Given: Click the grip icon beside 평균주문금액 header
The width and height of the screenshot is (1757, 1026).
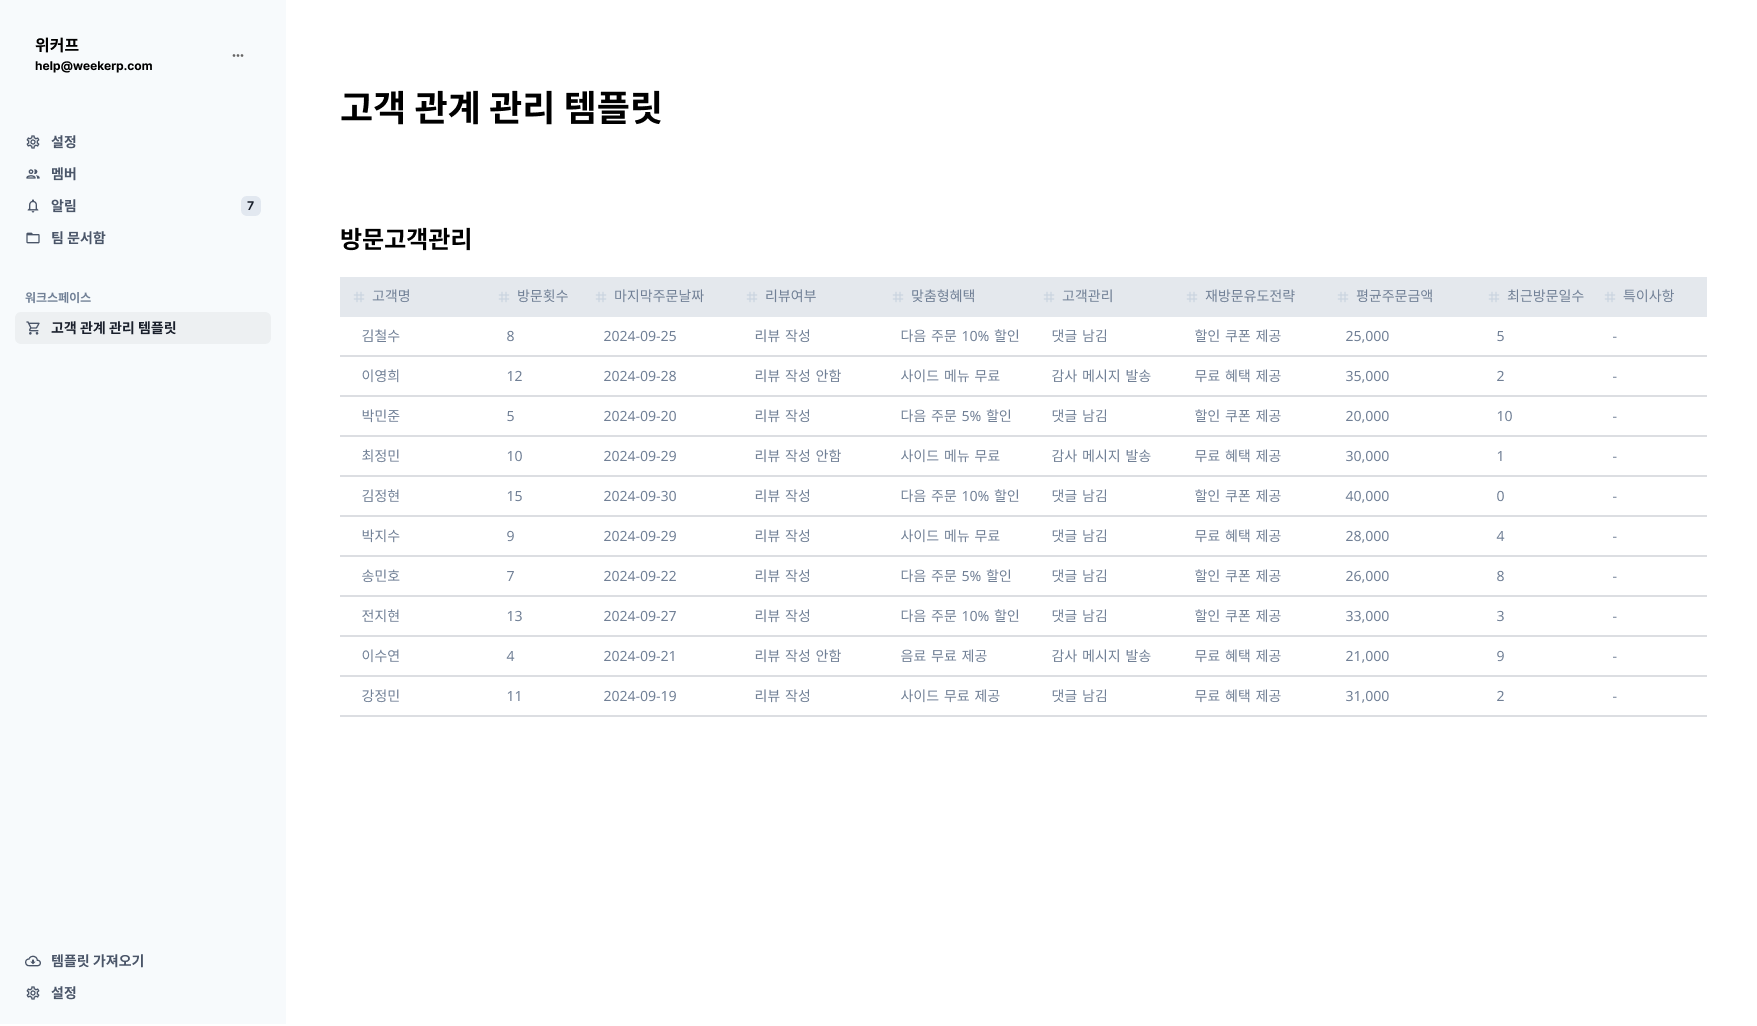Looking at the screenshot, I should [x=1343, y=297].
